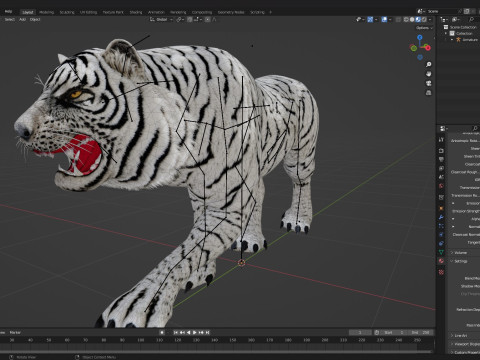Image resolution: width=480 pixels, height=360 pixels.
Task: Jump to the animation end frame
Action: tap(207, 332)
